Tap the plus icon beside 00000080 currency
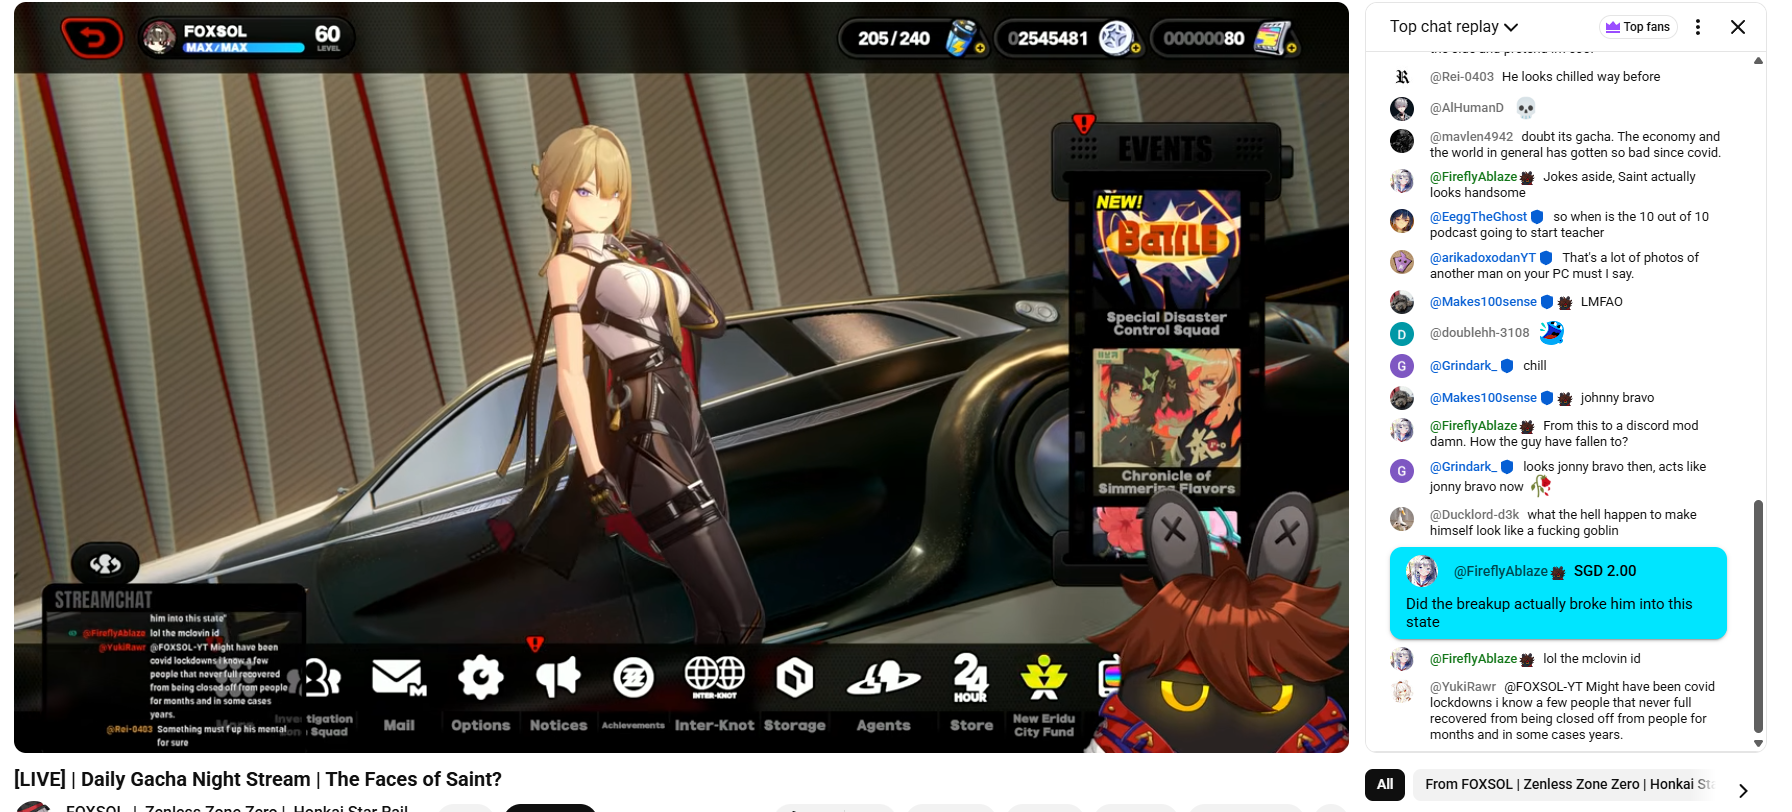The width and height of the screenshot is (1792, 812). click(1292, 48)
